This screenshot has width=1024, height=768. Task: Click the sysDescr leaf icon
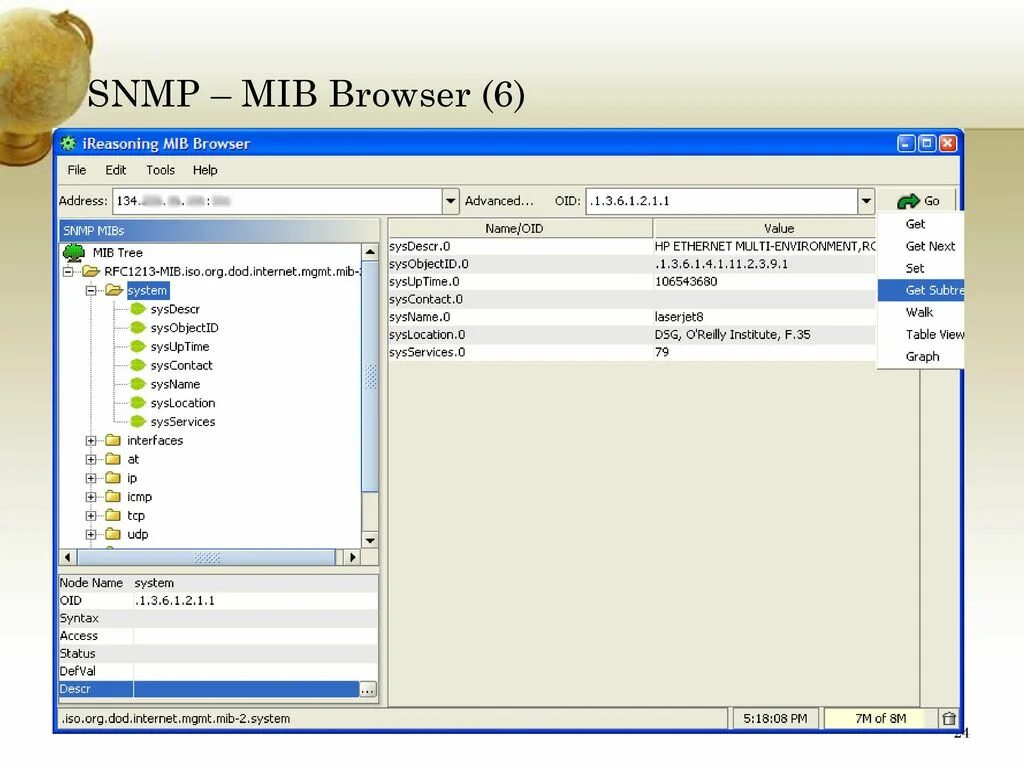[138, 309]
